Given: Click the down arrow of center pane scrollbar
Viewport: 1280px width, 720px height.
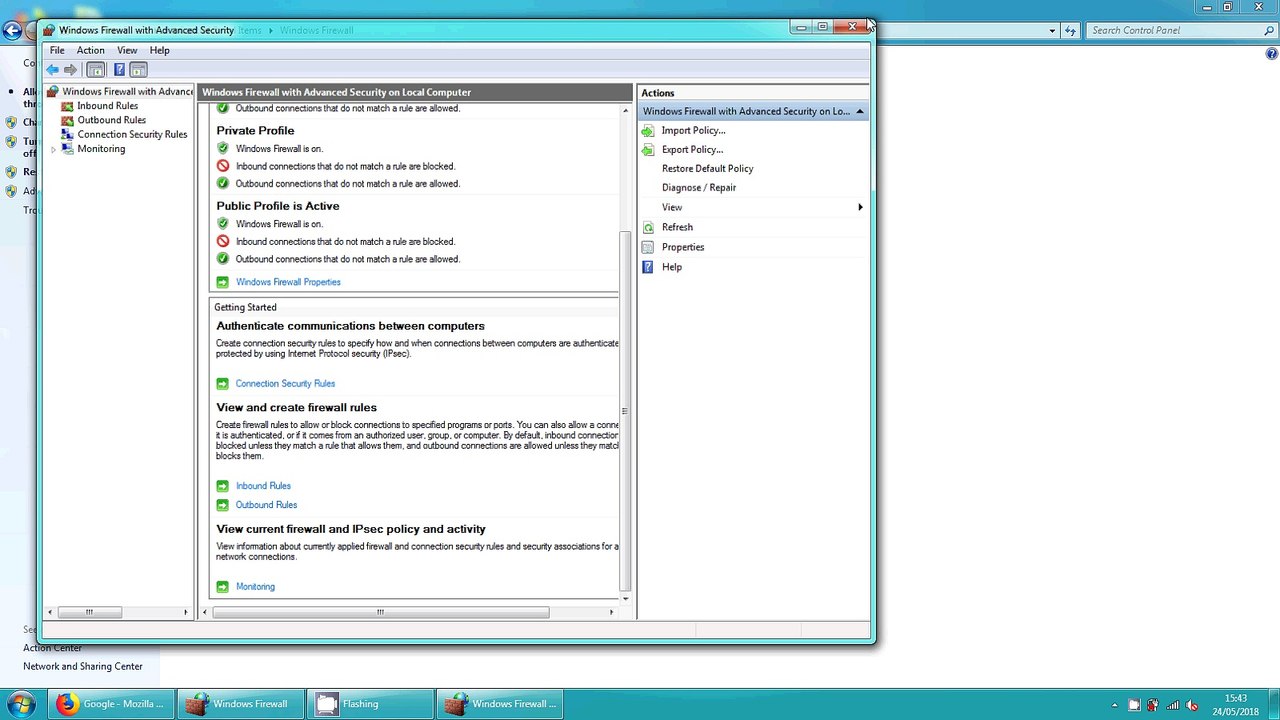Looking at the screenshot, I should click(x=625, y=599).
